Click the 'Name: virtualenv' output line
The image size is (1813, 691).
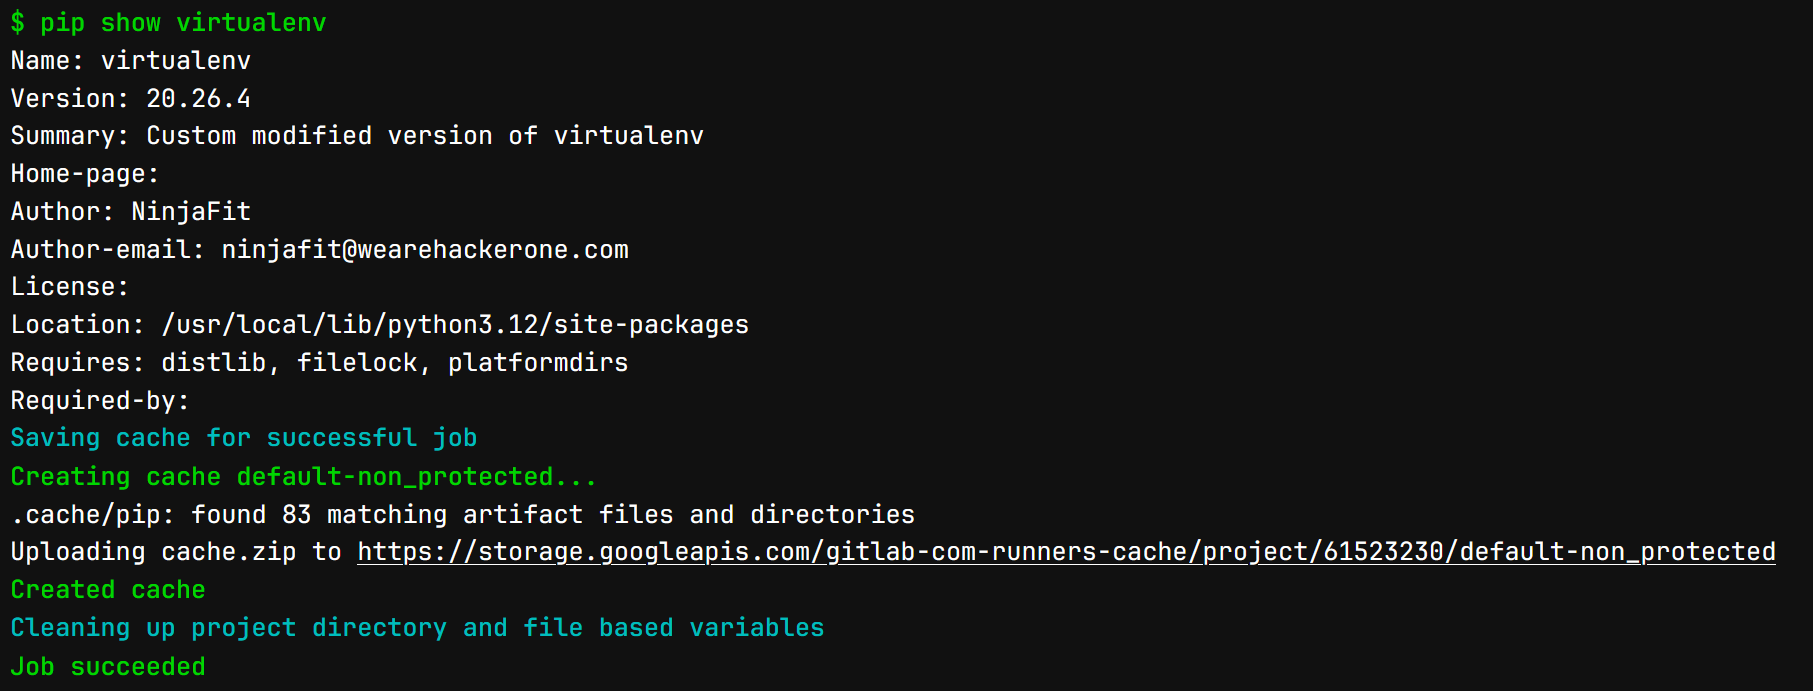pos(130,61)
